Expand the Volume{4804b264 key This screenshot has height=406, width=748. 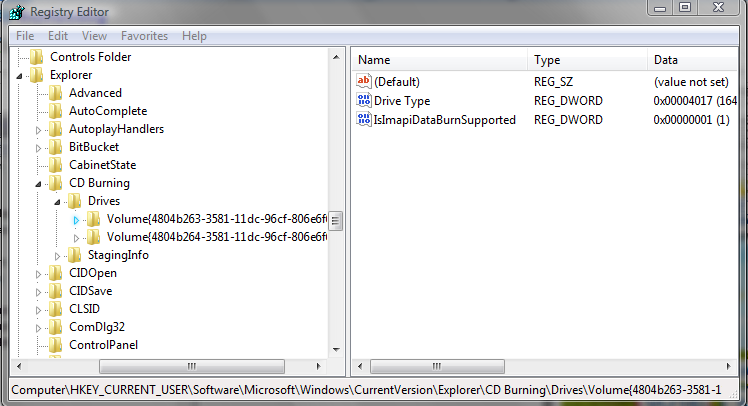click(76, 238)
